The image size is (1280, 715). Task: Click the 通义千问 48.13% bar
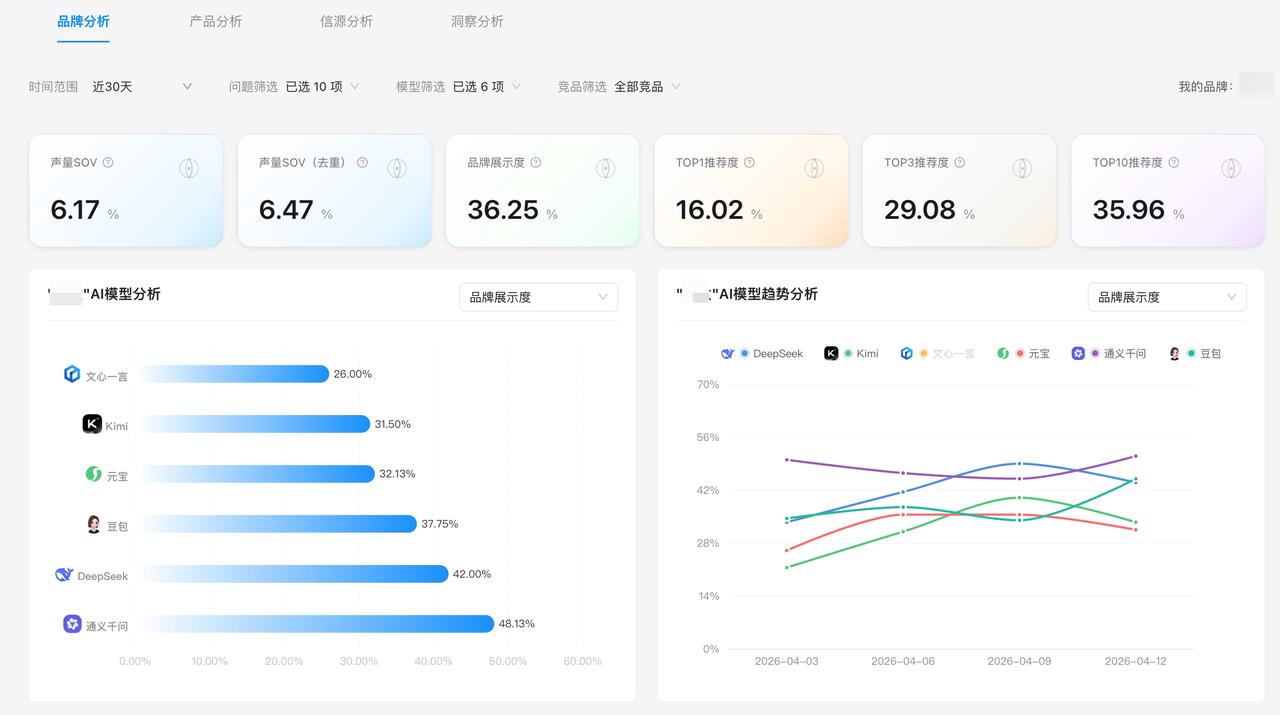click(x=315, y=624)
